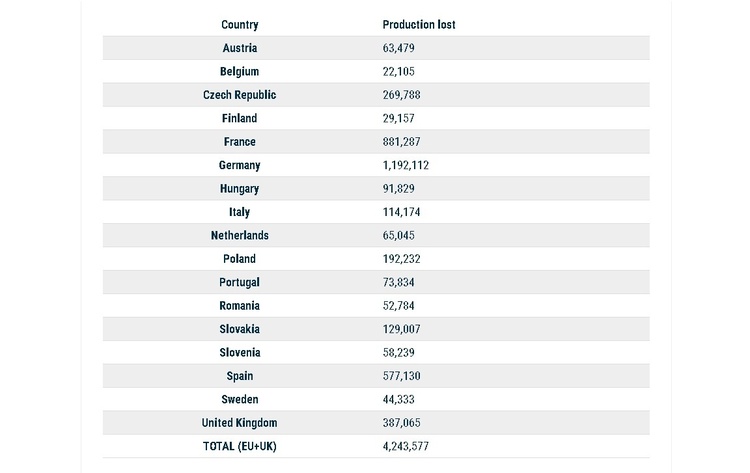The width and height of the screenshot is (750, 473).
Task: Select France's value 881,287
Action: click(401, 142)
